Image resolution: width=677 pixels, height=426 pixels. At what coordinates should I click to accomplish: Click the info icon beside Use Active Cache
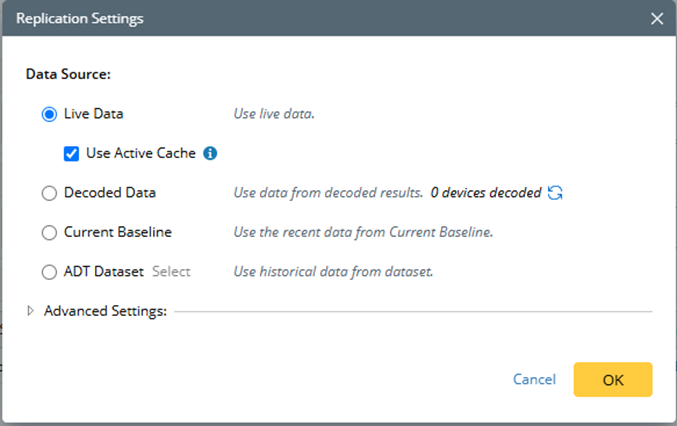click(210, 154)
